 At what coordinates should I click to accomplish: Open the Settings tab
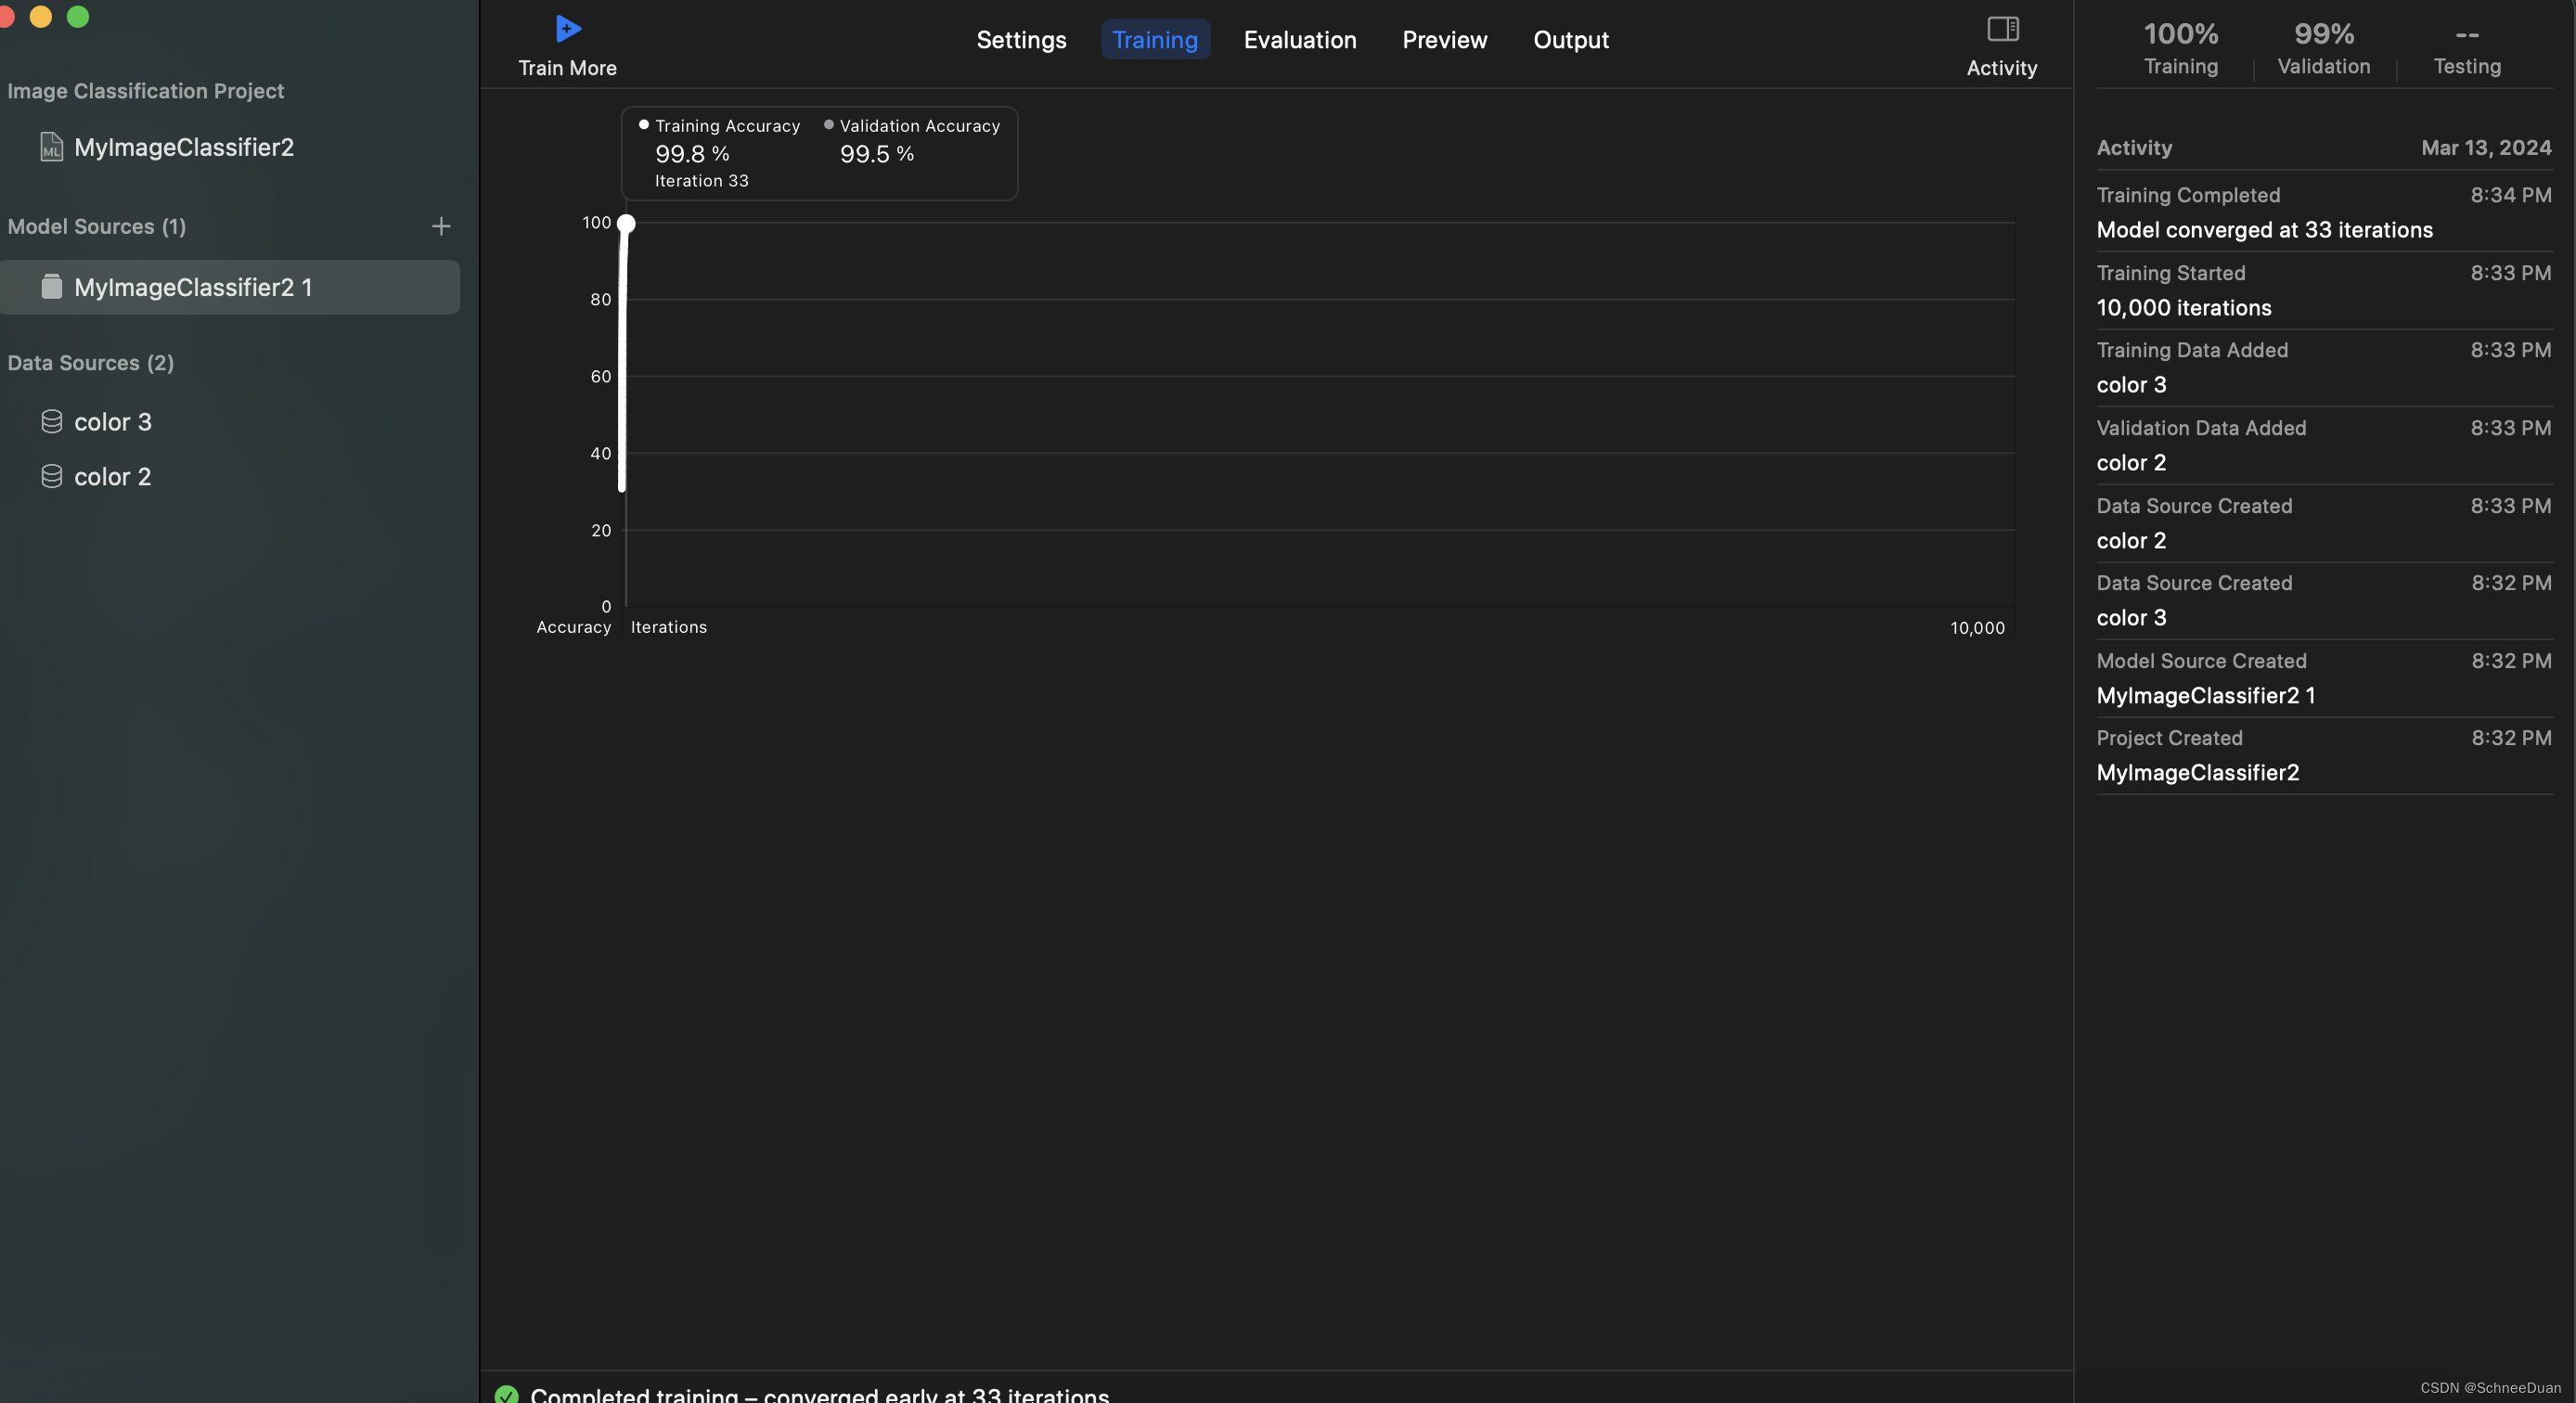tap(1021, 40)
